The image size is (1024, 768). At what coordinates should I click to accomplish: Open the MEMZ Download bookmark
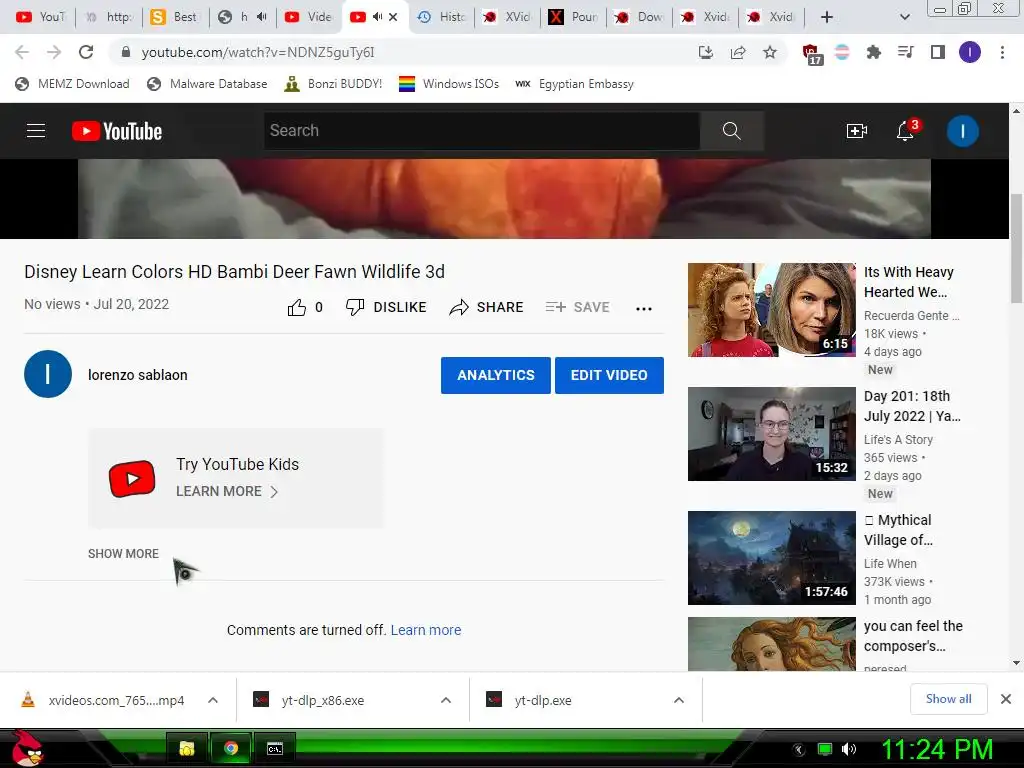72,84
